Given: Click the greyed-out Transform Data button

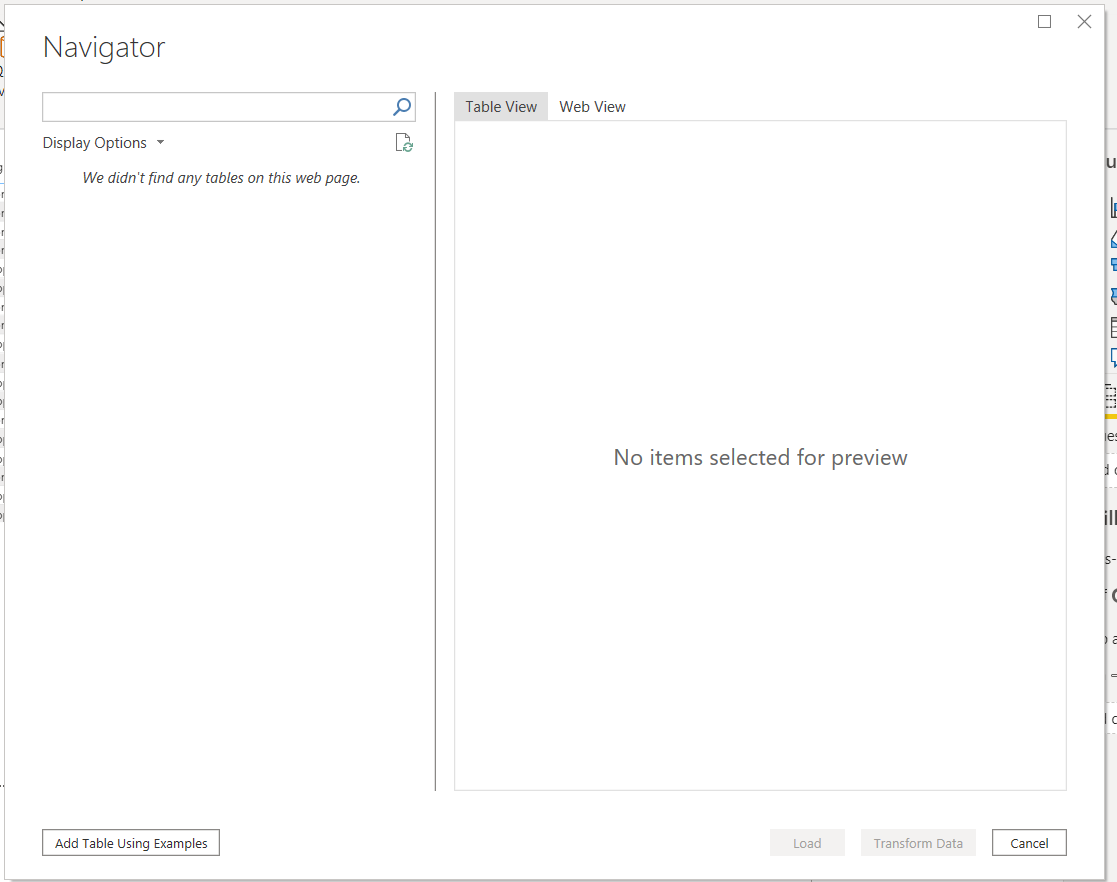Looking at the screenshot, I should [x=918, y=843].
